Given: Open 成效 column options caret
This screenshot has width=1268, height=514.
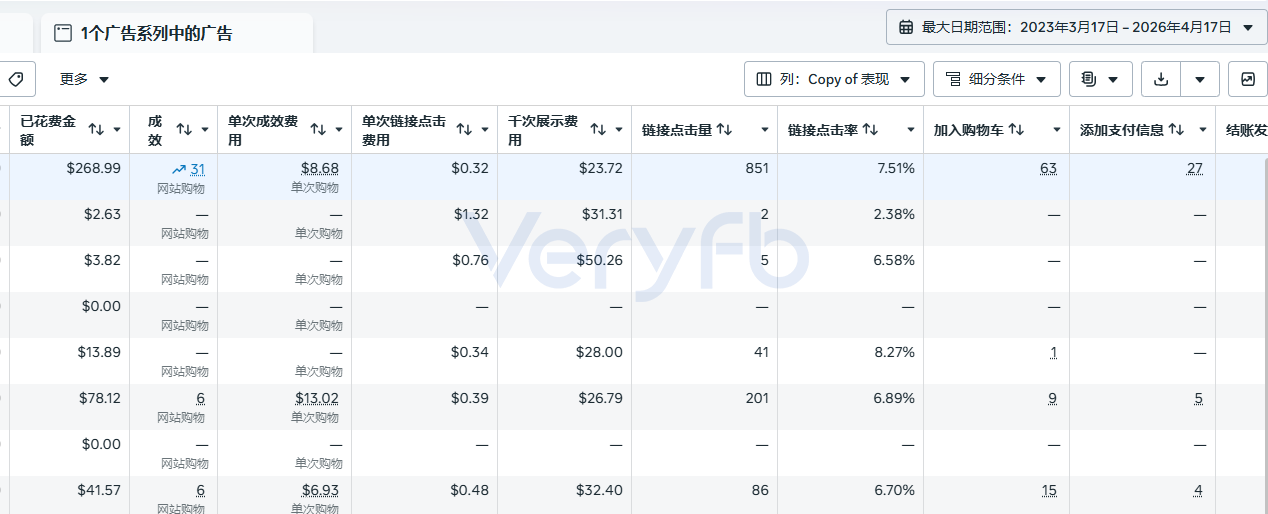Looking at the screenshot, I should coord(205,130).
